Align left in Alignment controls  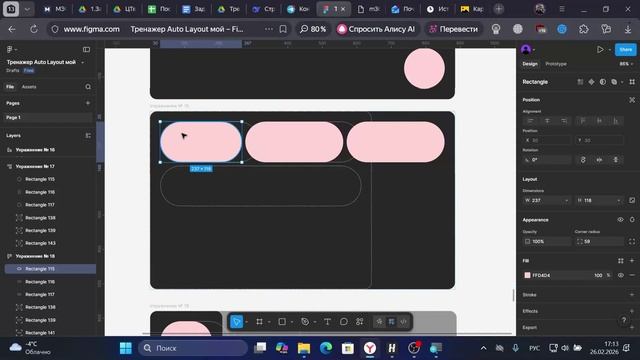[x=530, y=121]
